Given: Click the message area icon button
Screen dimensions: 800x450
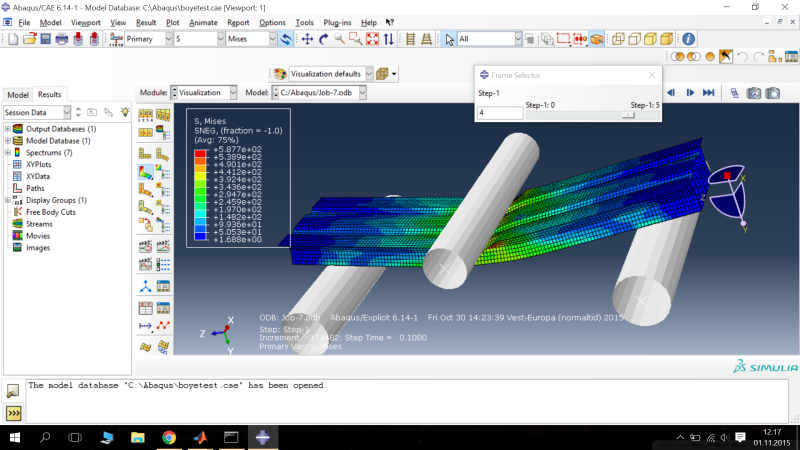Looking at the screenshot, I should pyautogui.click(x=13, y=391).
